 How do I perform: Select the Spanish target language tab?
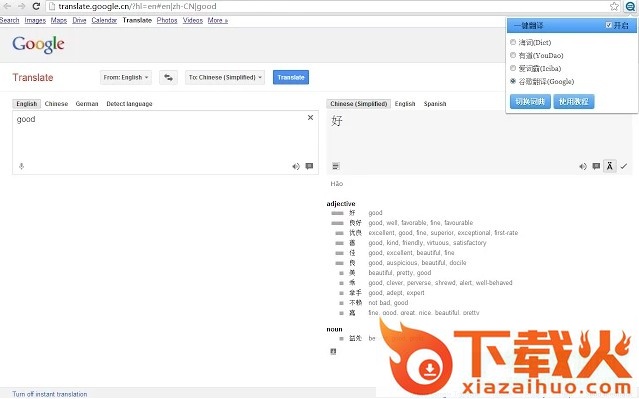[x=435, y=104]
